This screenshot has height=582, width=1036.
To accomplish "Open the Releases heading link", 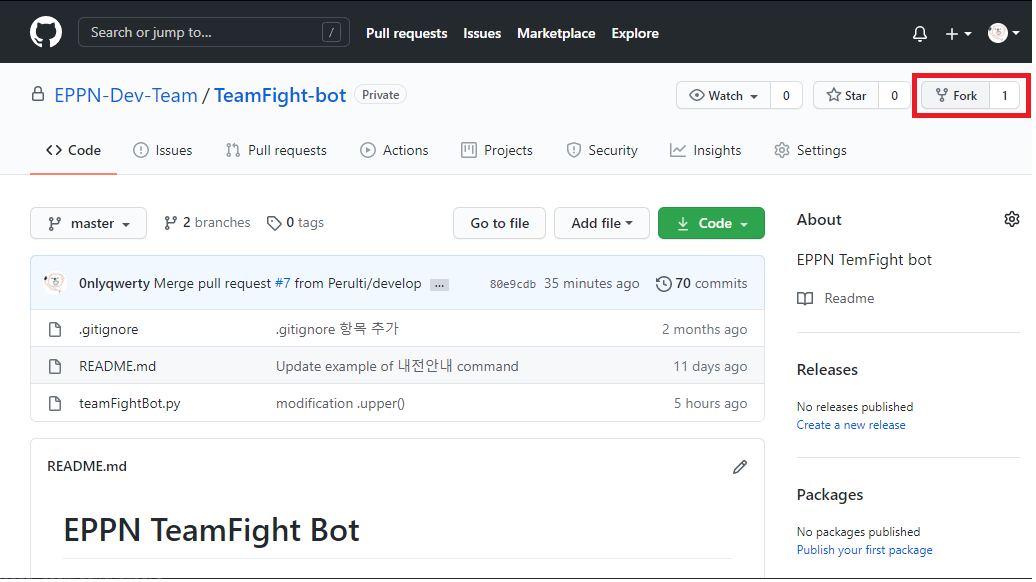I will (x=827, y=369).
